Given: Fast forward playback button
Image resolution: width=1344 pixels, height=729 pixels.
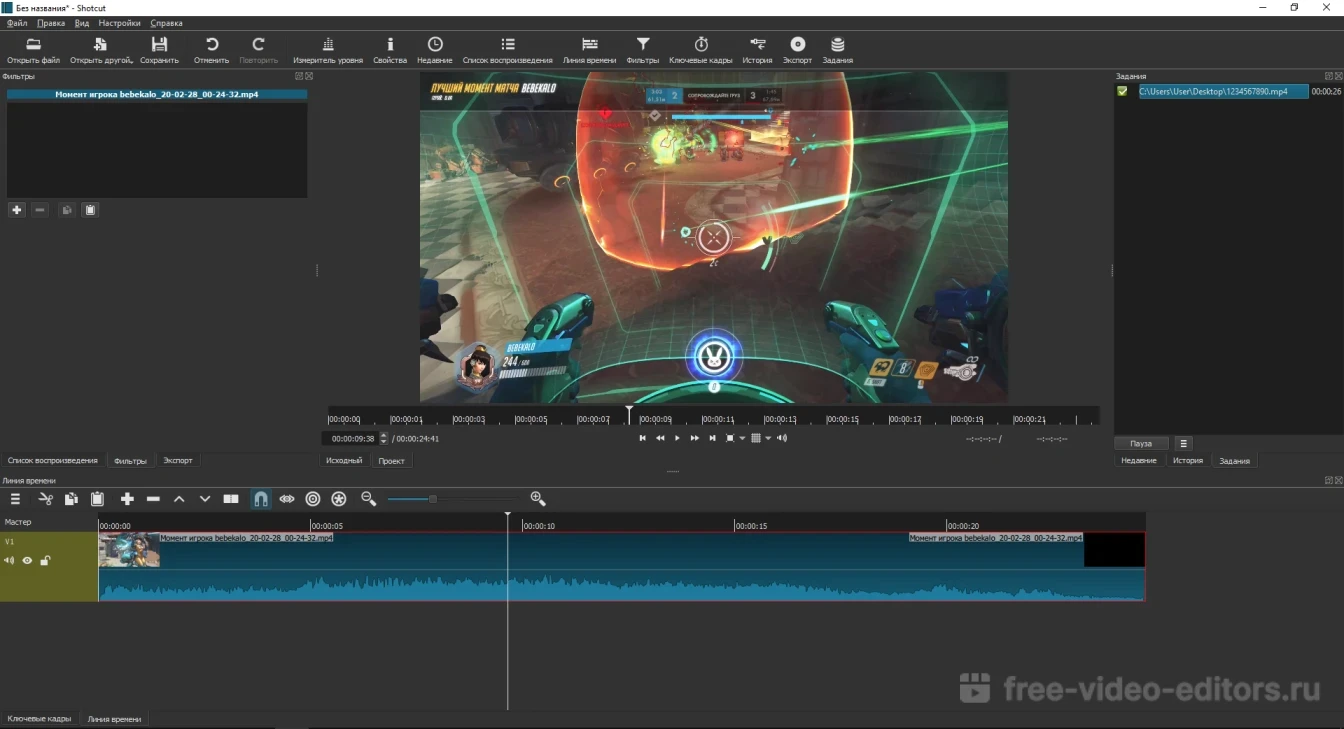Looking at the screenshot, I should point(695,438).
